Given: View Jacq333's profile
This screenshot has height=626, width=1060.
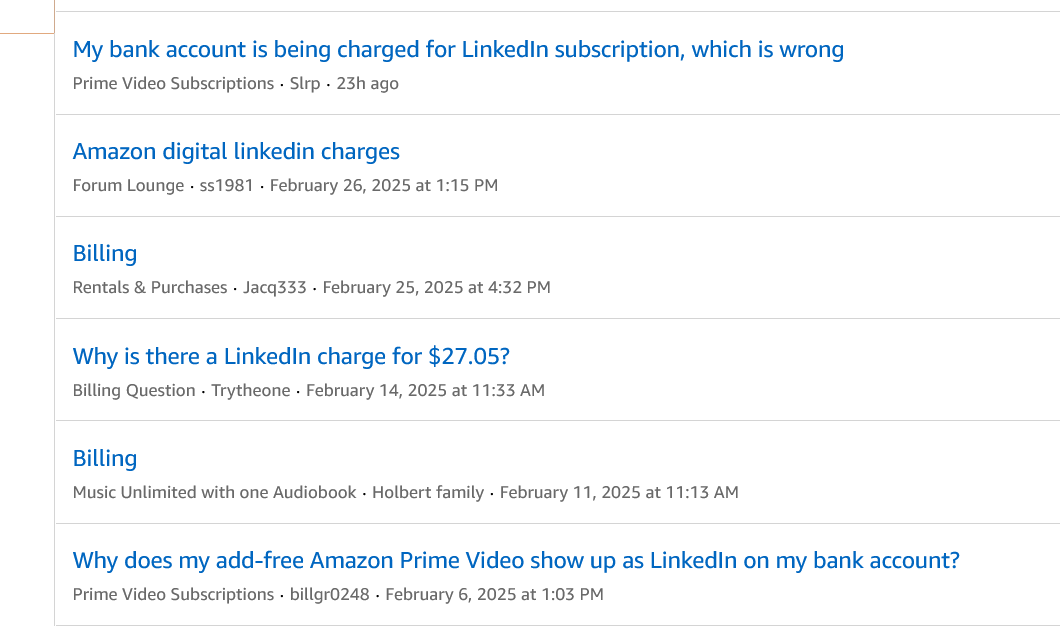Looking at the screenshot, I should tap(275, 287).
